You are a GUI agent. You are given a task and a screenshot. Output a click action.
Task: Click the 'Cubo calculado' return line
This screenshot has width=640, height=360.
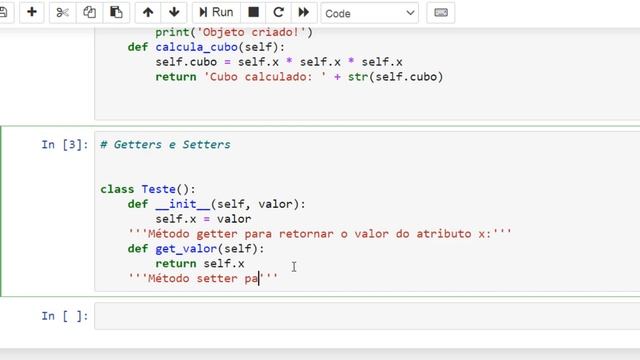[x=299, y=77]
